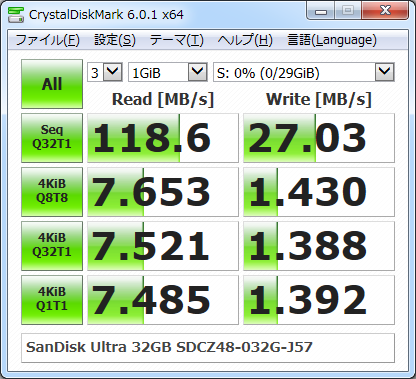Open the 設定(S) menu

coord(115,40)
